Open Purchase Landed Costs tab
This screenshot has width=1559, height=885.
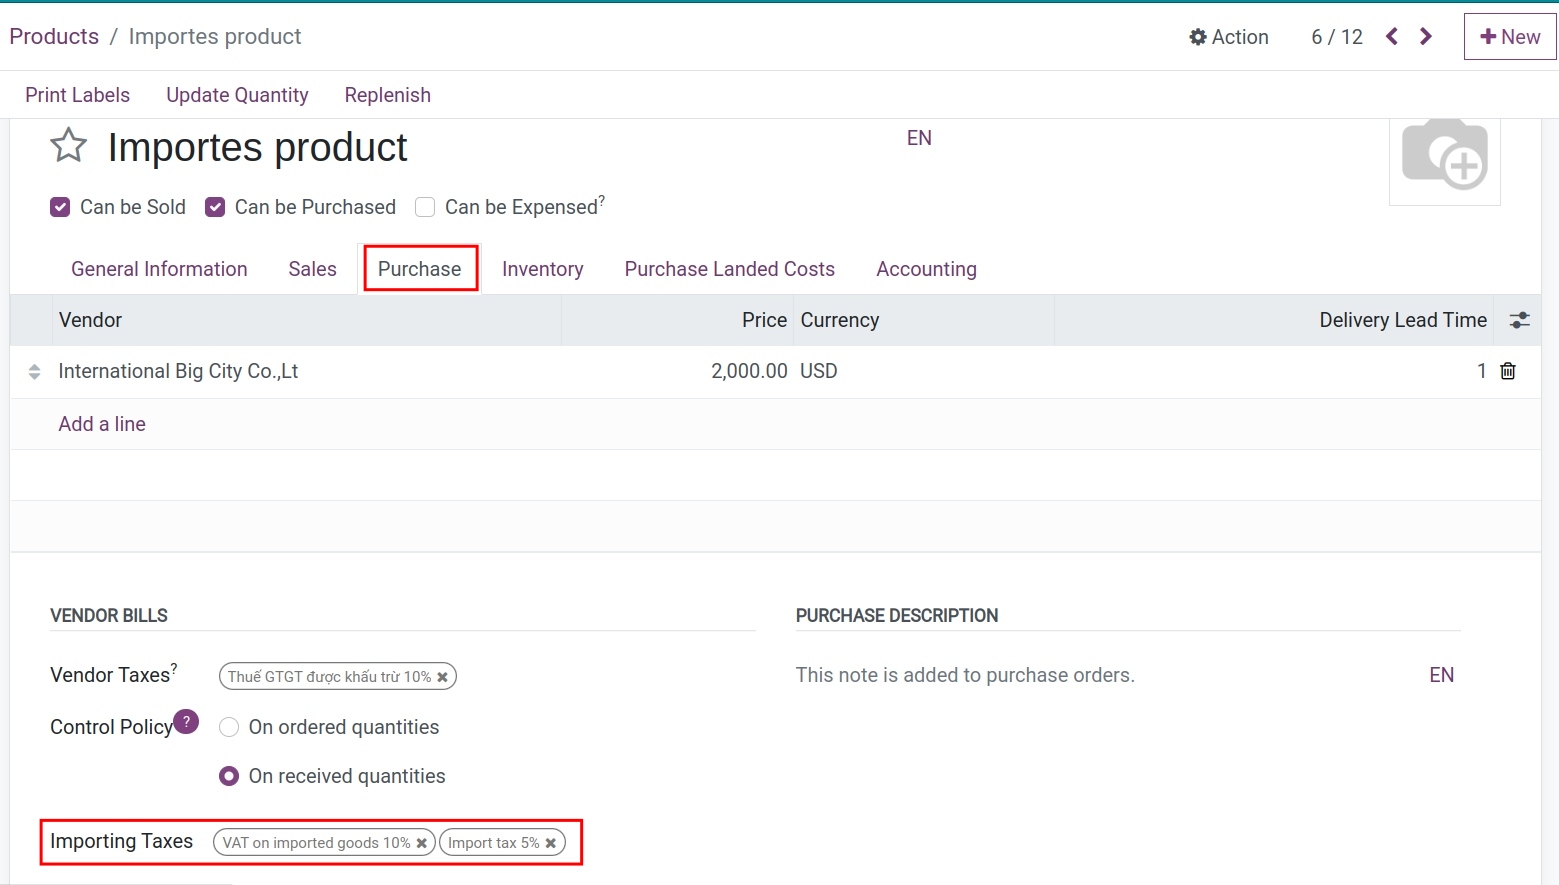point(730,269)
